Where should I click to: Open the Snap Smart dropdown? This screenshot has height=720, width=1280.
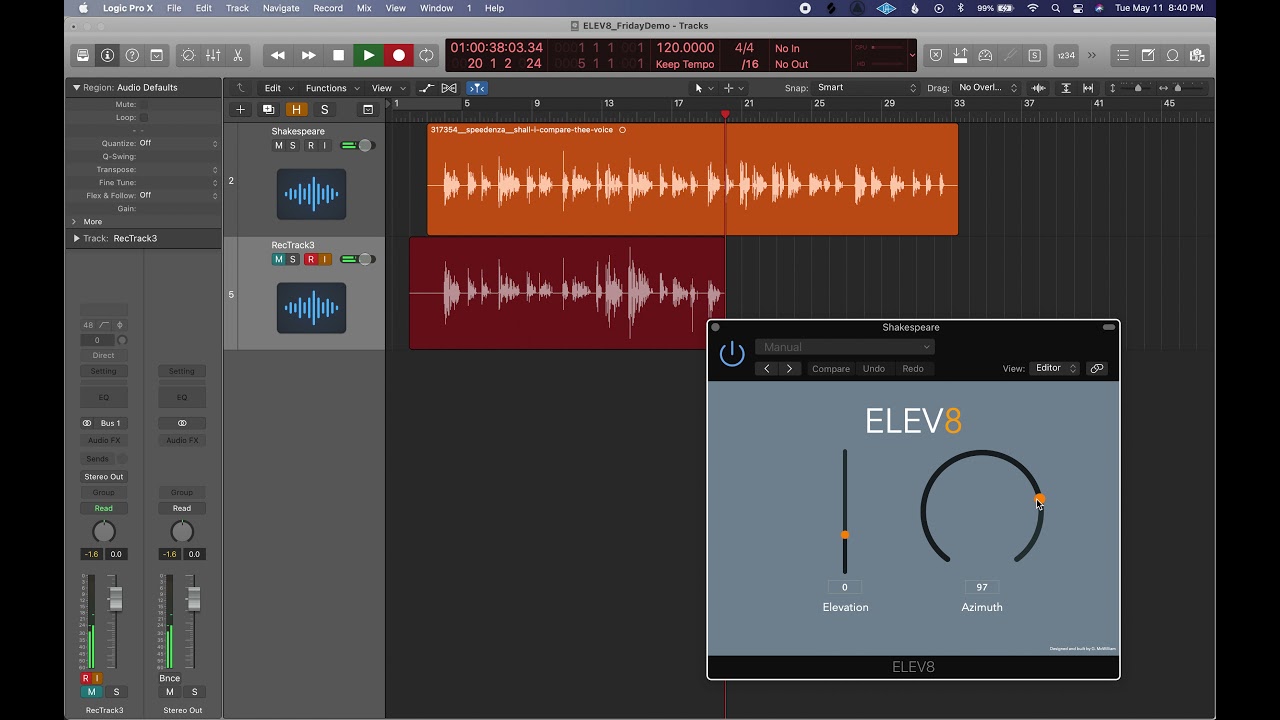864,88
